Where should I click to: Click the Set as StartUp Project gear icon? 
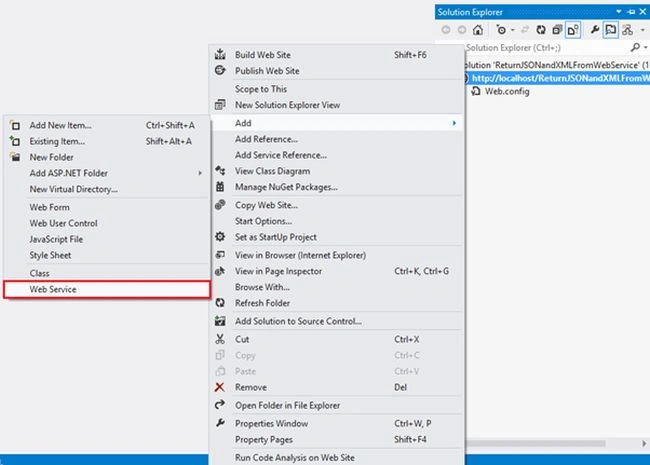(x=220, y=237)
